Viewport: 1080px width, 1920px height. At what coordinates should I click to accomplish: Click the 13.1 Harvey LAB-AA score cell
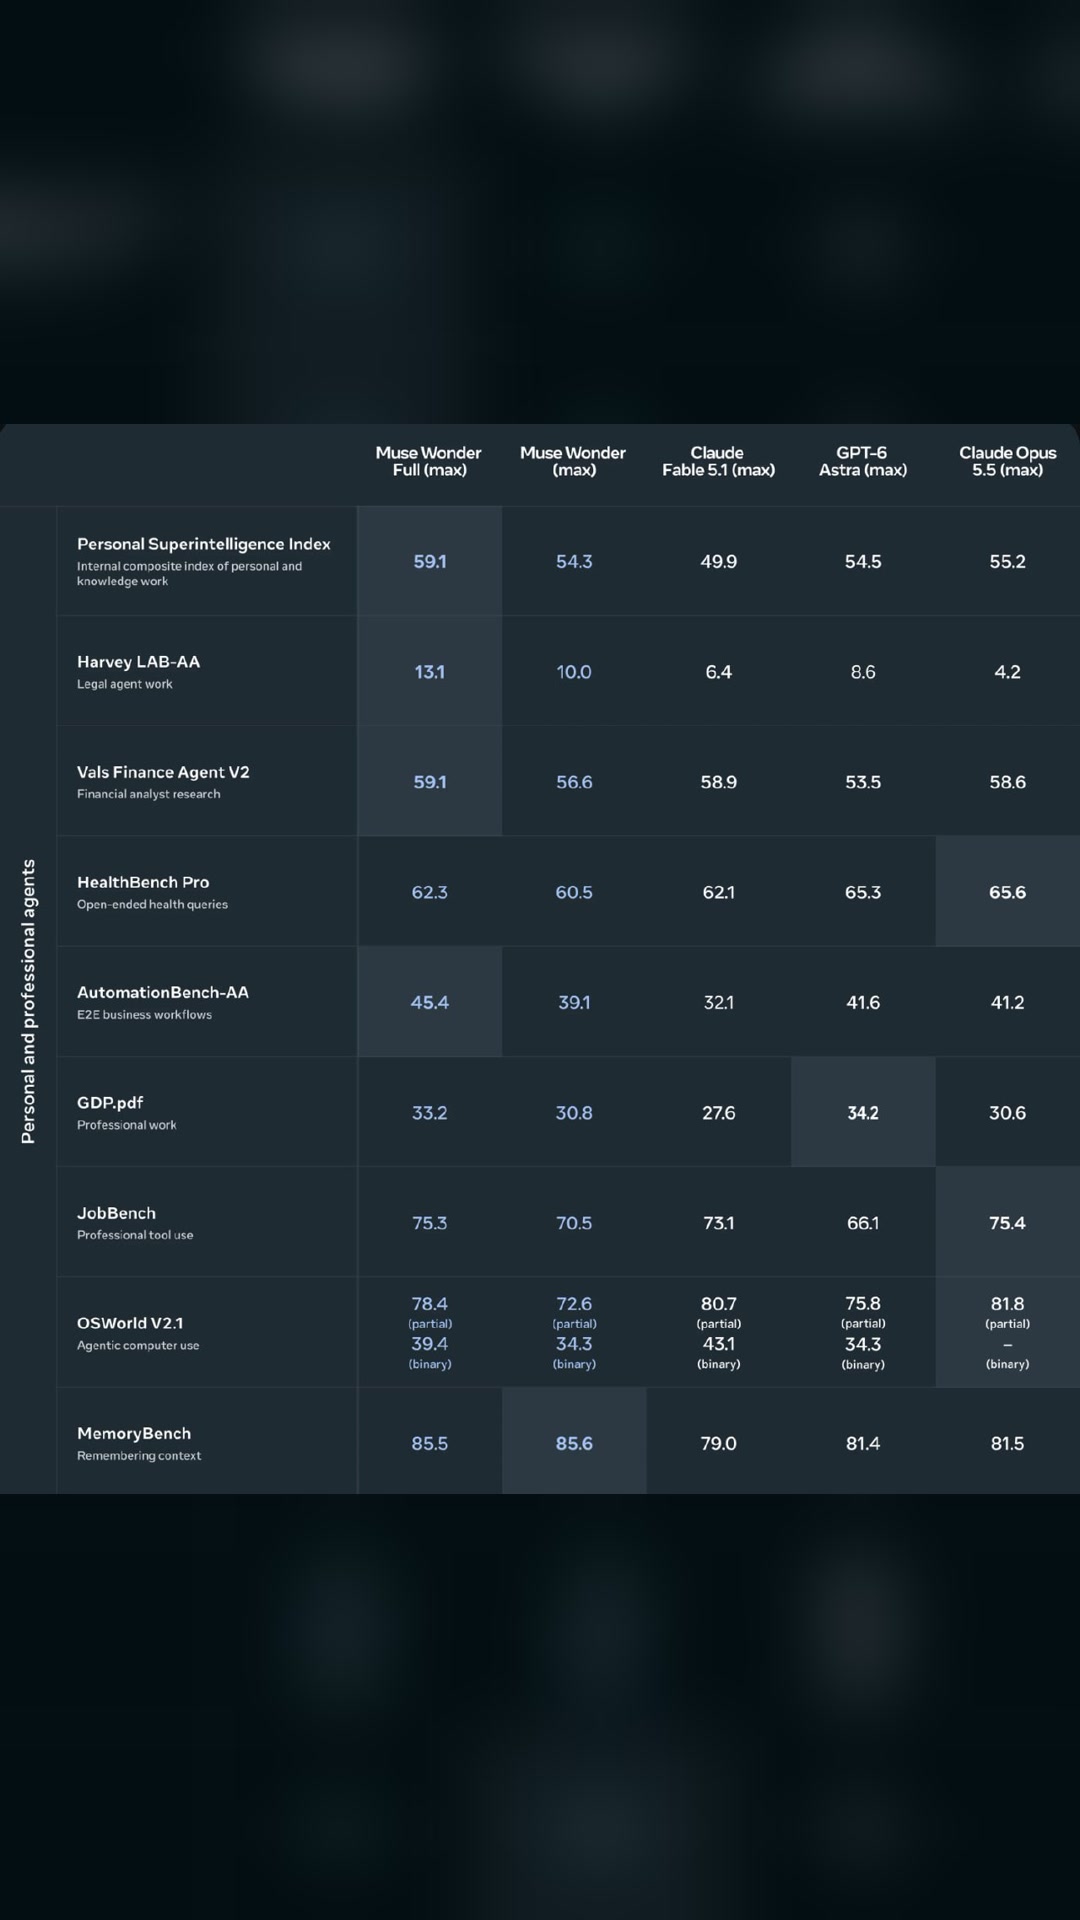430,671
